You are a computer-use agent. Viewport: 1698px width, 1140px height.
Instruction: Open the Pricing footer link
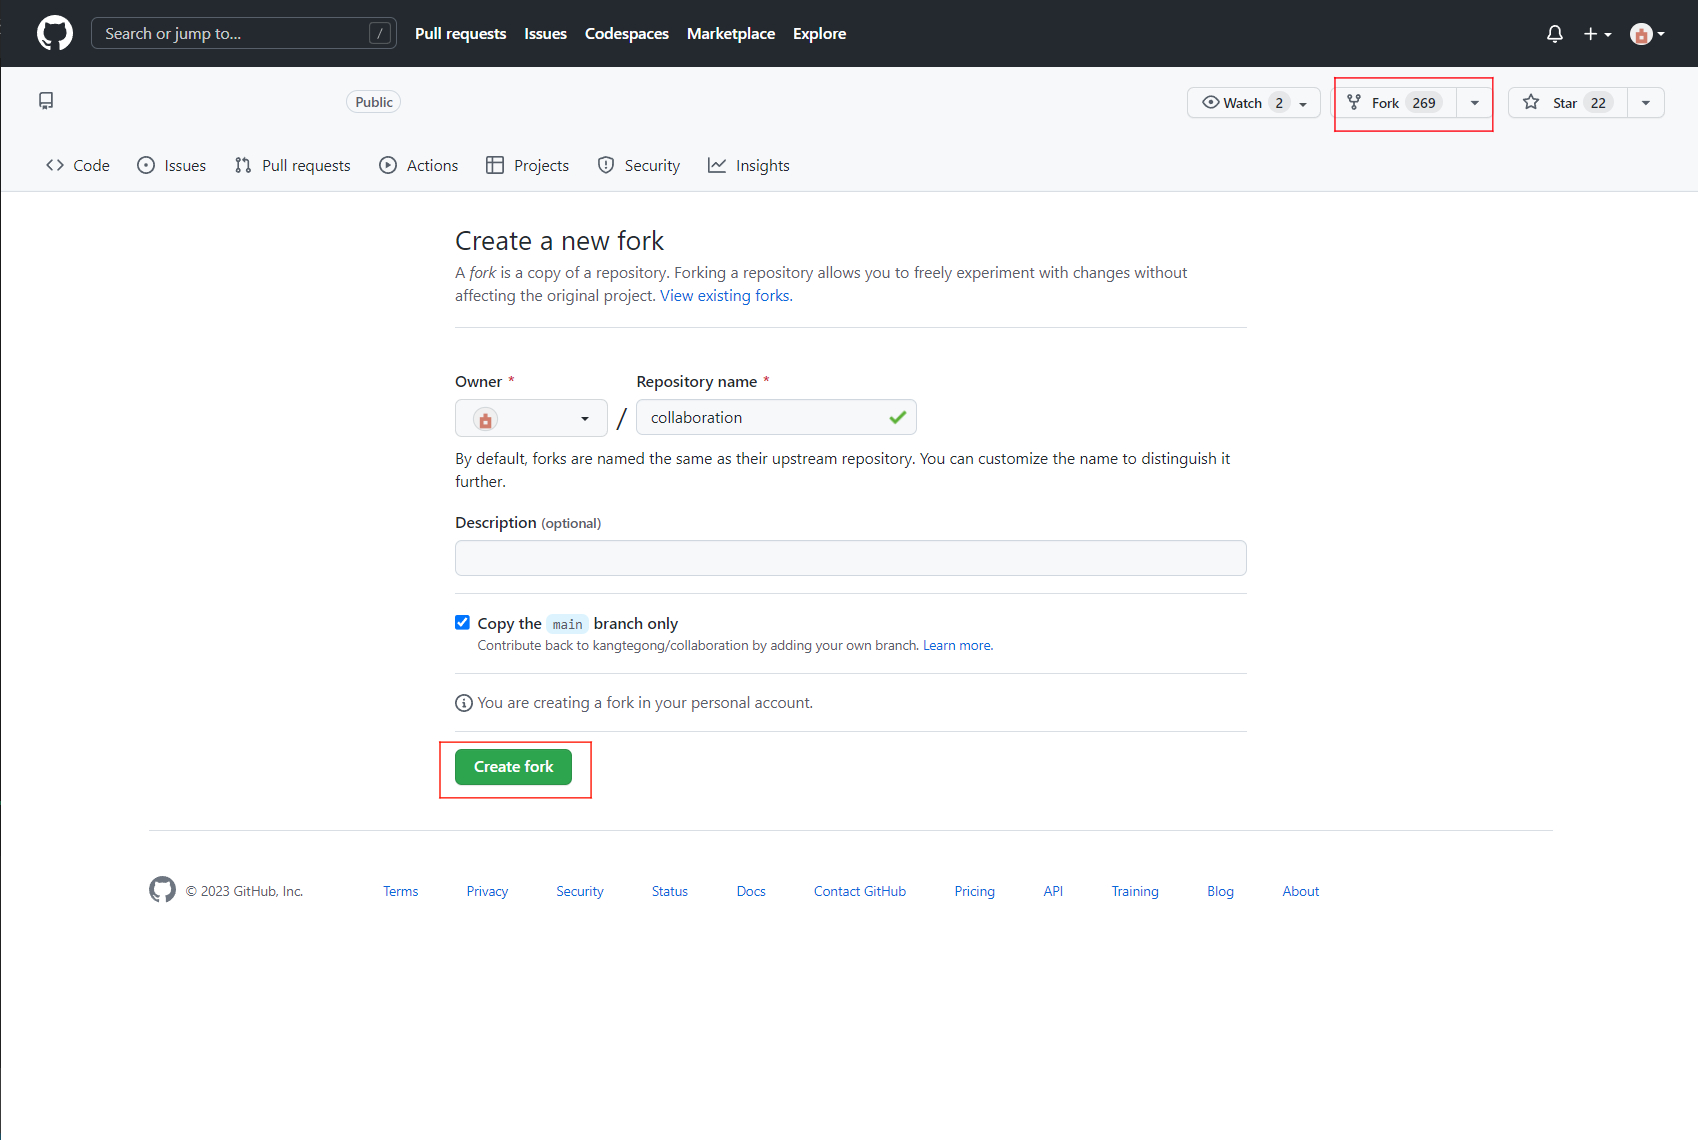coord(975,891)
